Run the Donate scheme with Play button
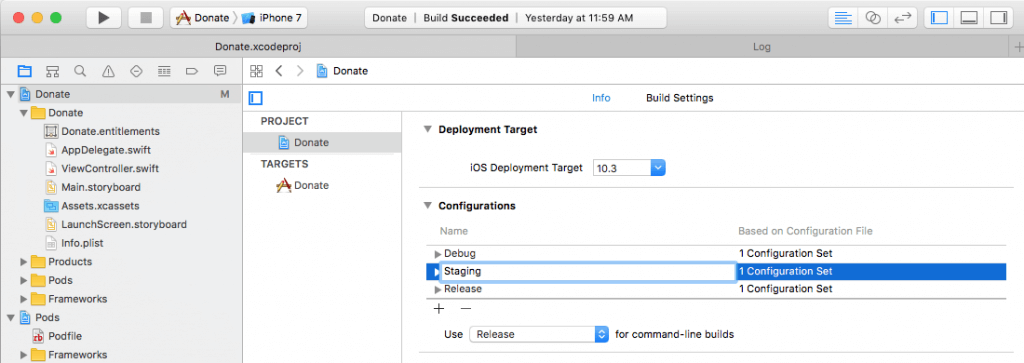 click(x=104, y=18)
